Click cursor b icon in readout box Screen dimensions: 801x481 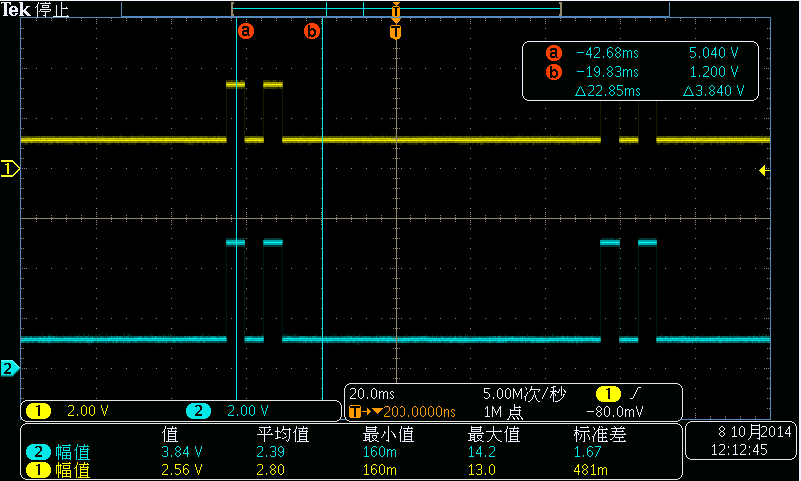click(x=554, y=72)
